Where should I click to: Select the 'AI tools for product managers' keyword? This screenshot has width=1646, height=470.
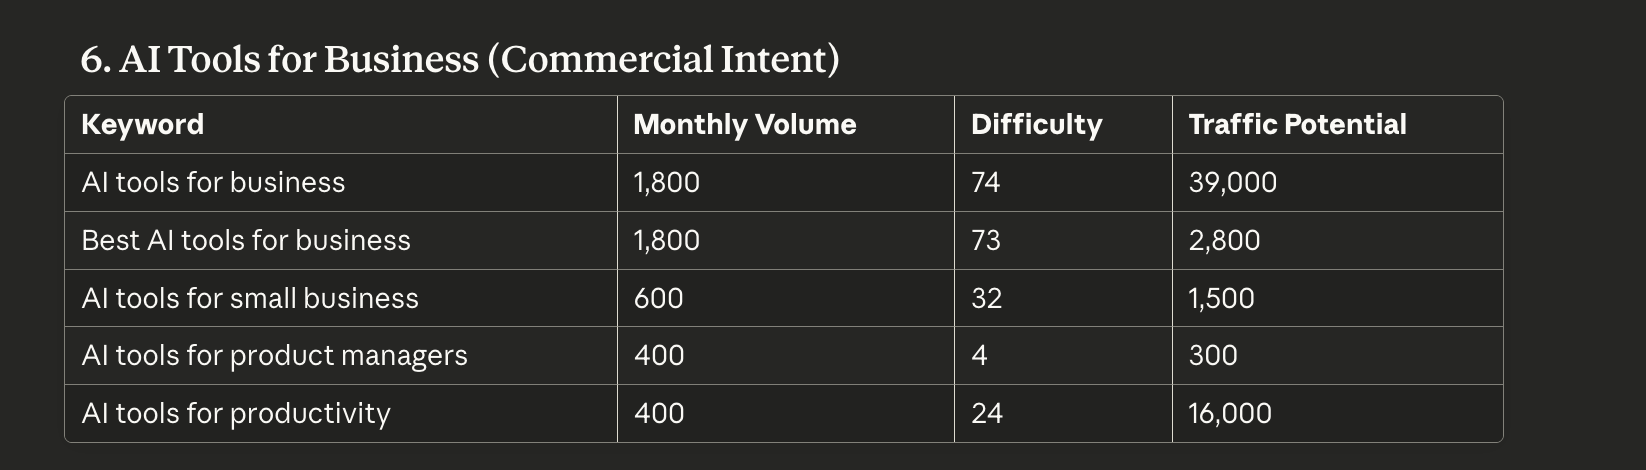click(274, 356)
